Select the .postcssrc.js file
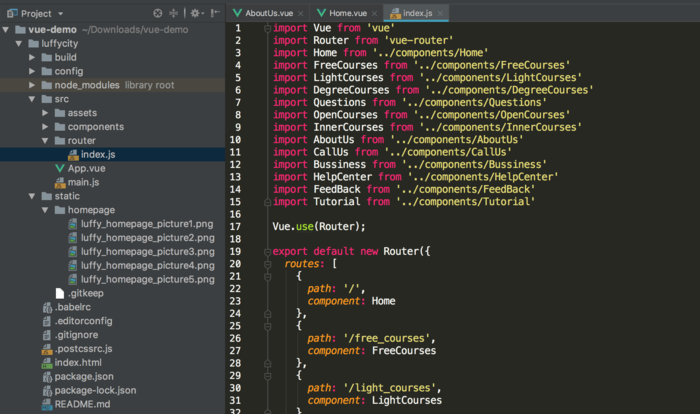The image size is (700, 414). [83, 348]
